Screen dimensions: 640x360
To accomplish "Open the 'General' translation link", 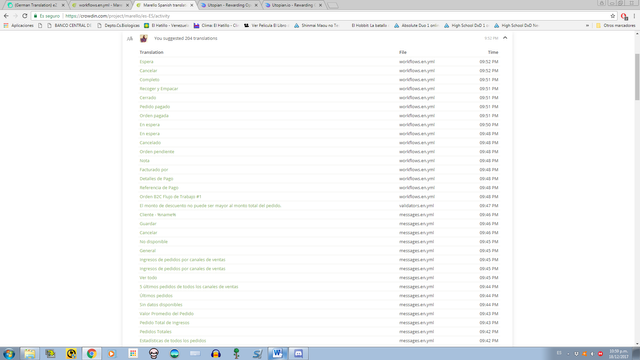I will pyautogui.click(x=148, y=250).
